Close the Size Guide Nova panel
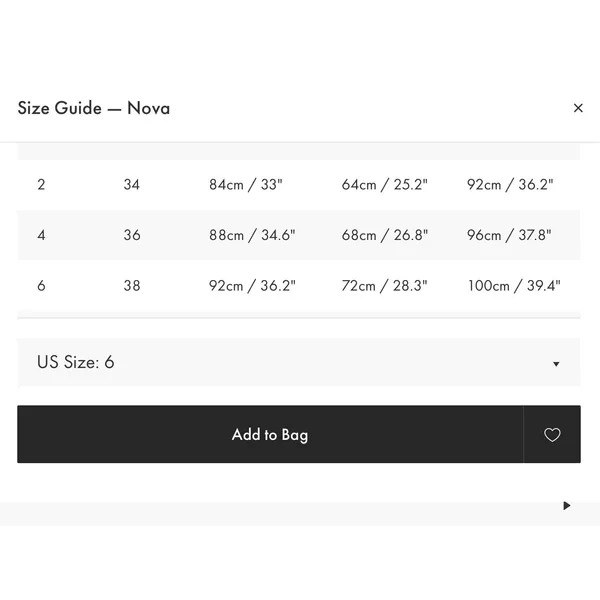Image resolution: width=600 pixels, height=600 pixels. [578, 108]
